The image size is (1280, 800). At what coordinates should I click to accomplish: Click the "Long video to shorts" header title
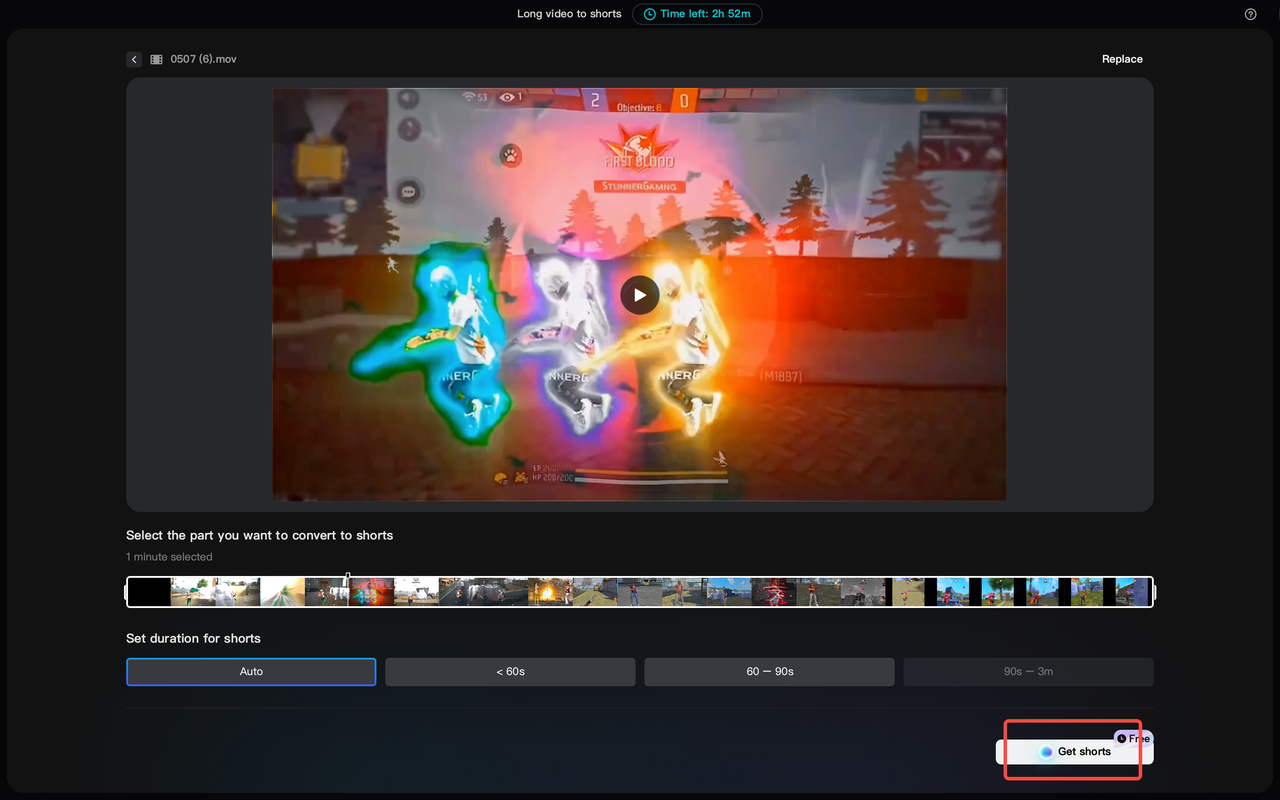point(568,14)
